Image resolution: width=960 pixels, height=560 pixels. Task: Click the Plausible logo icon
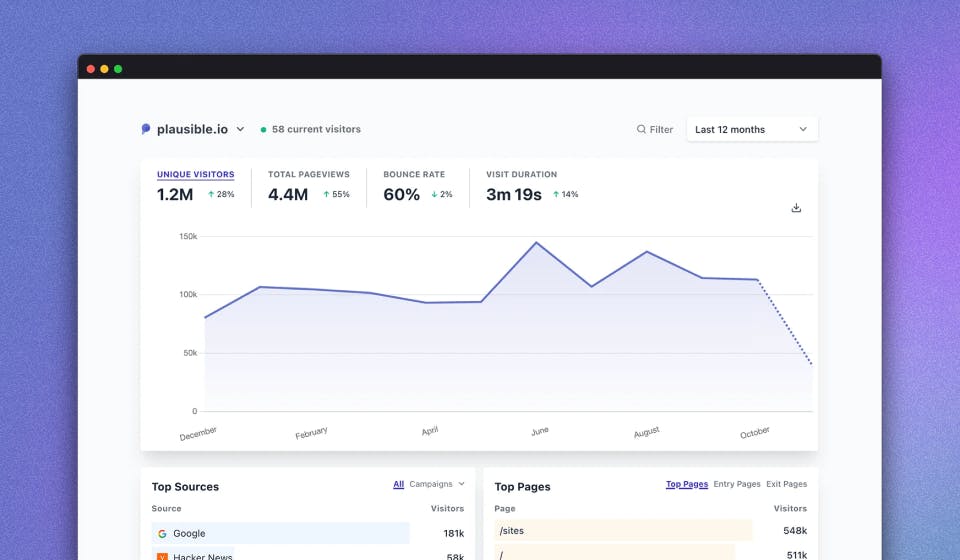(x=146, y=129)
